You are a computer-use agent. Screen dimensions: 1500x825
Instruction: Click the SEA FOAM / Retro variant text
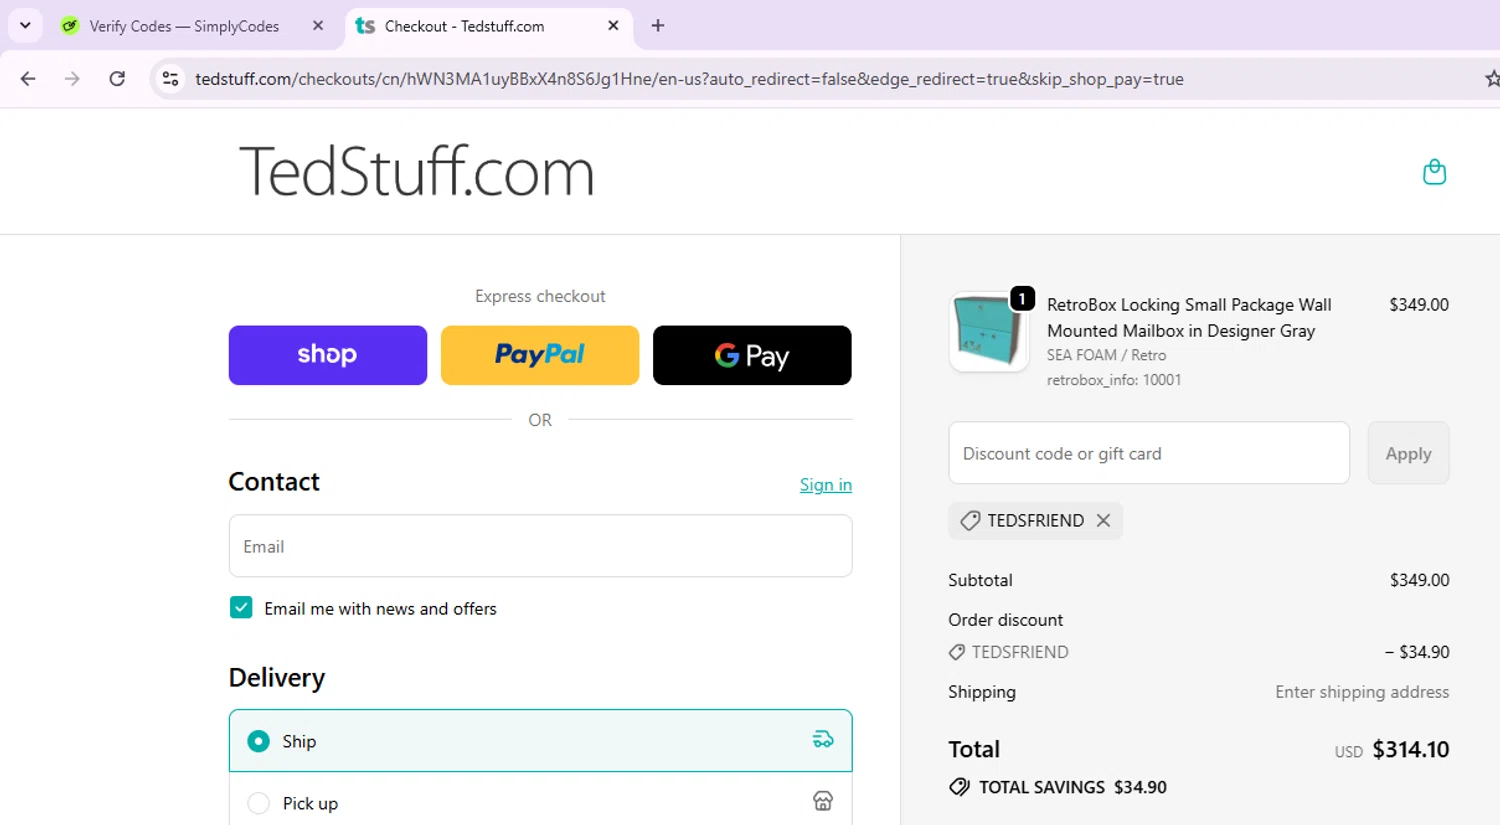click(x=1106, y=355)
